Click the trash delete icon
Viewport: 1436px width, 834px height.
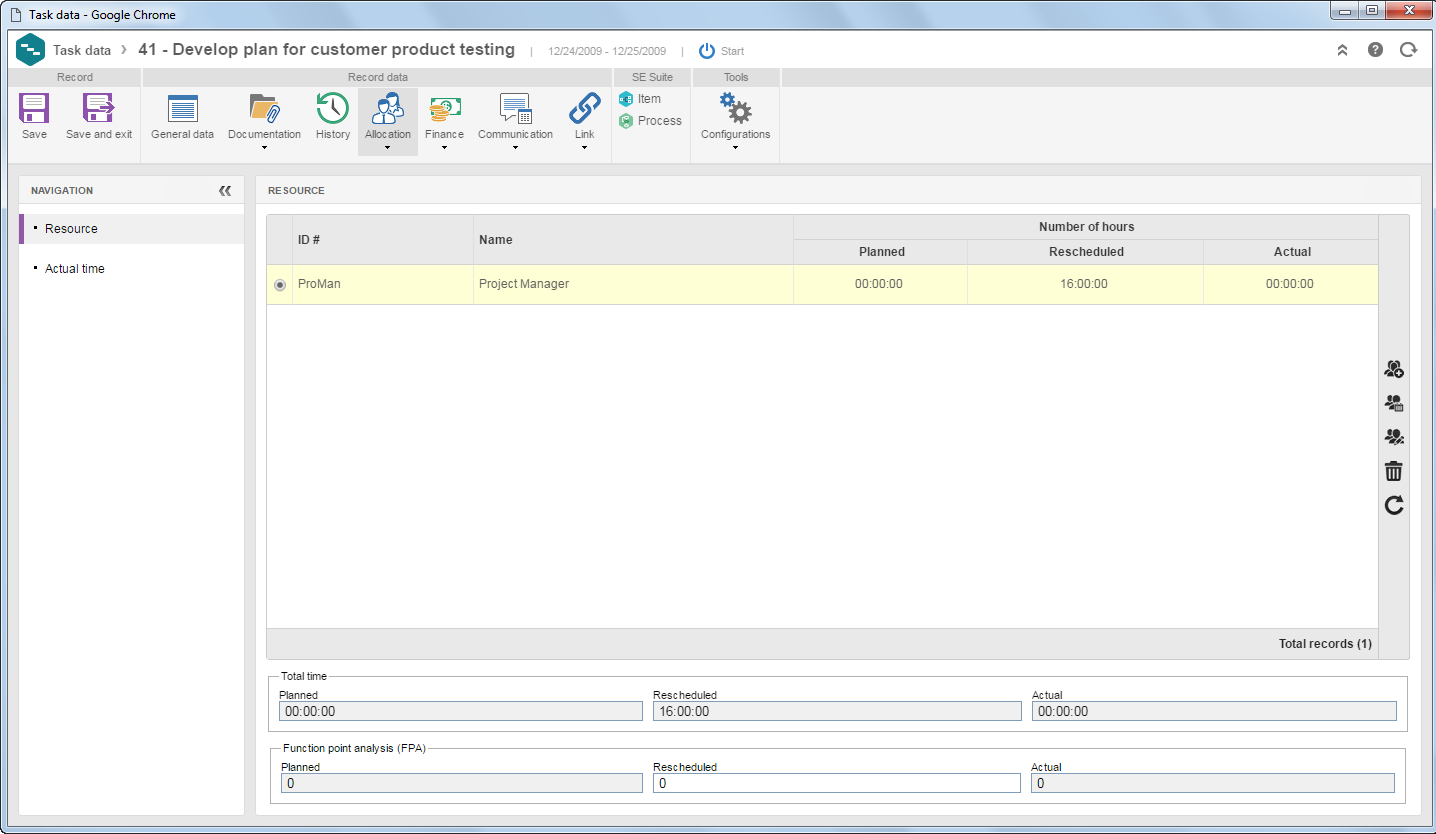[x=1394, y=471]
